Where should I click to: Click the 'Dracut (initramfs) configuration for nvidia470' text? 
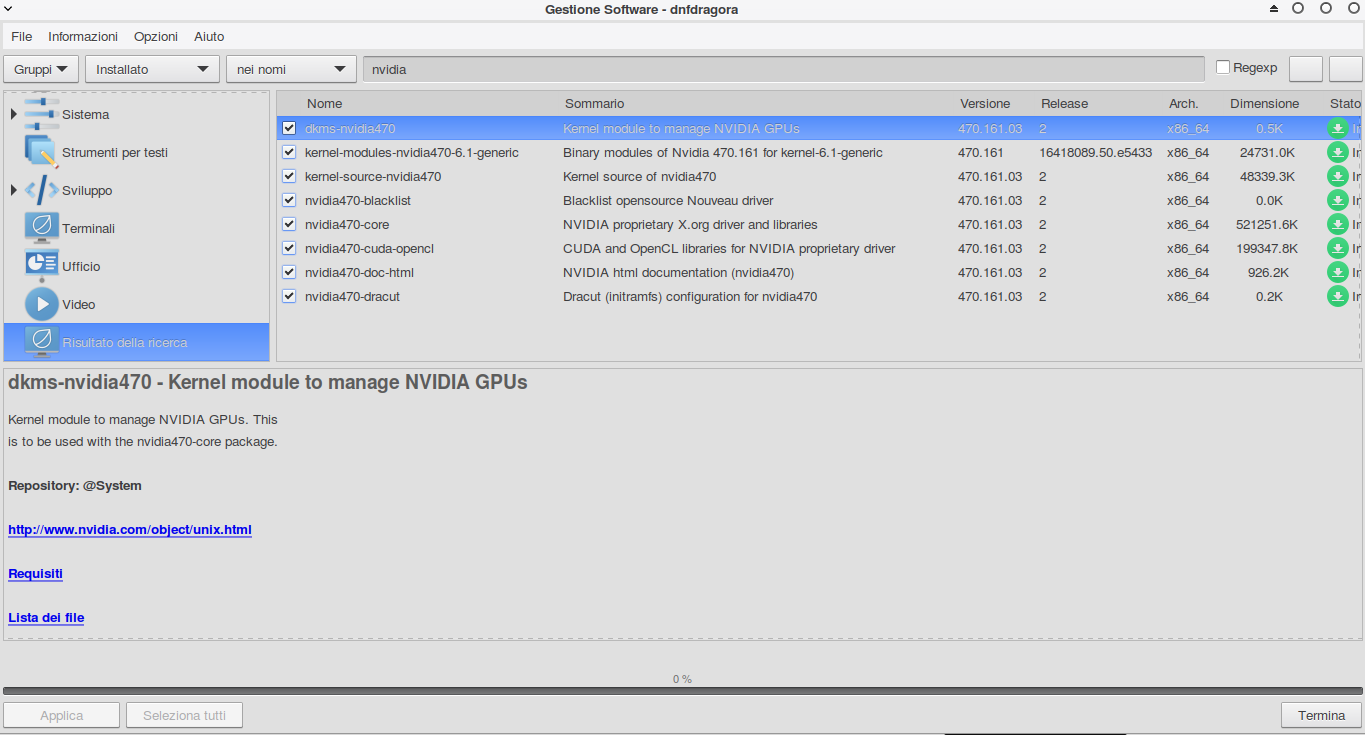pyautogui.click(x=690, y=296)
